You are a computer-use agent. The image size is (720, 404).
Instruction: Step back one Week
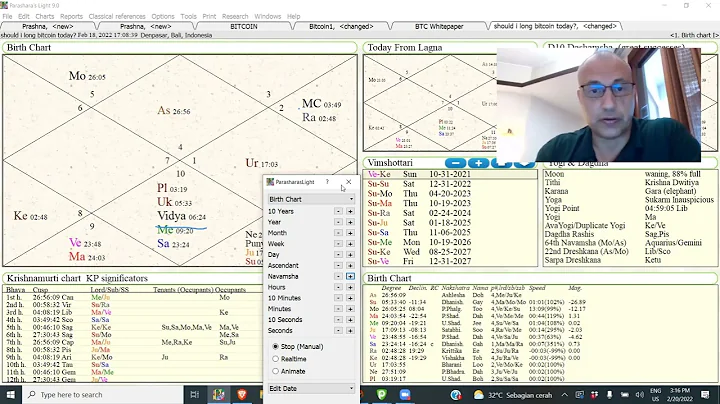(x=338, y=244)
